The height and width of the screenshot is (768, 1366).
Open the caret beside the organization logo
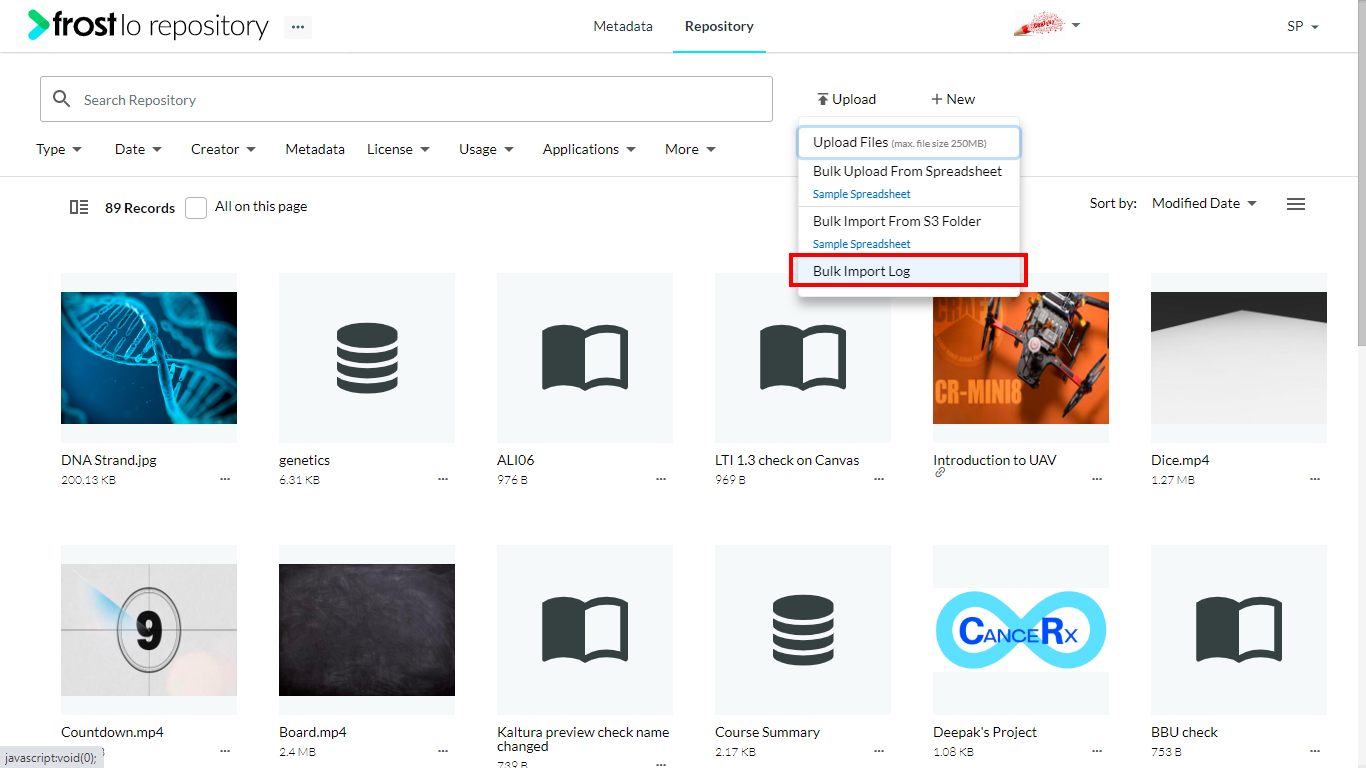pyautogui.click(x=1076, y=25)
